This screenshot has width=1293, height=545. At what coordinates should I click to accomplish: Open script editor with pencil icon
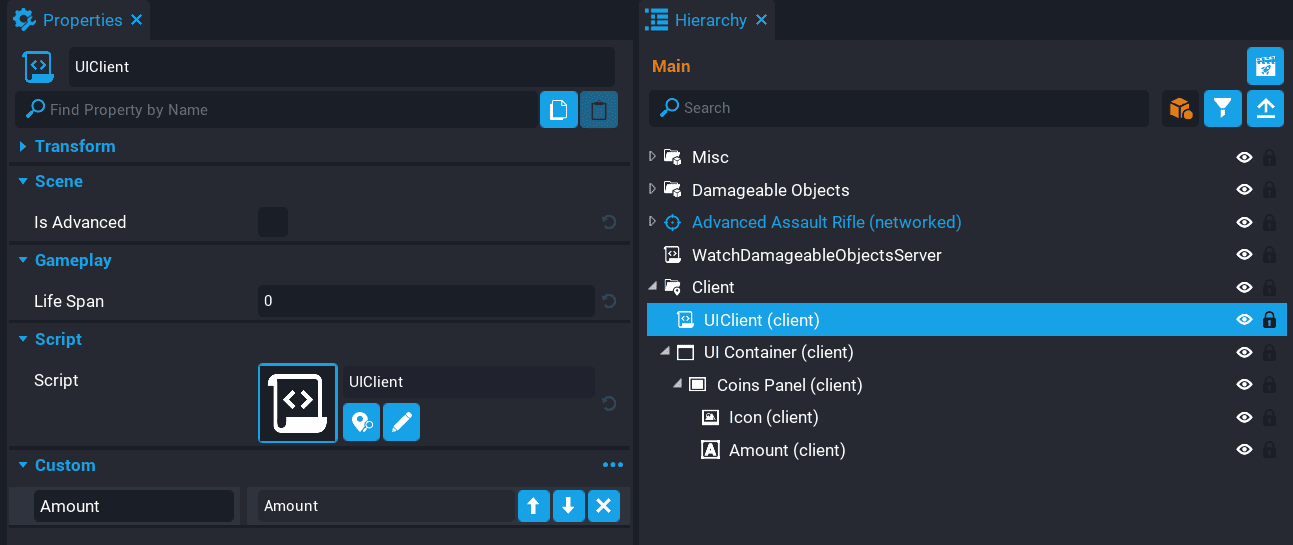tap(401, 423)
